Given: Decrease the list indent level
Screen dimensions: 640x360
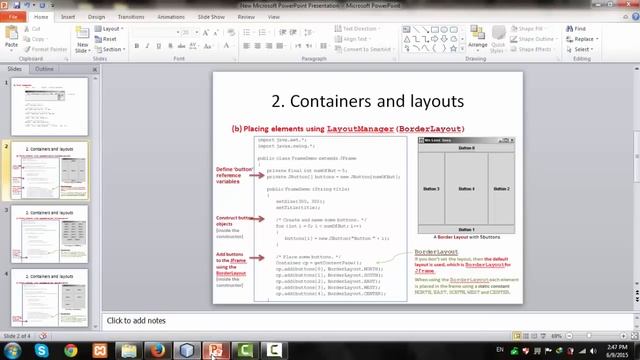Looking at the screenshot, I should pos(282,33).
